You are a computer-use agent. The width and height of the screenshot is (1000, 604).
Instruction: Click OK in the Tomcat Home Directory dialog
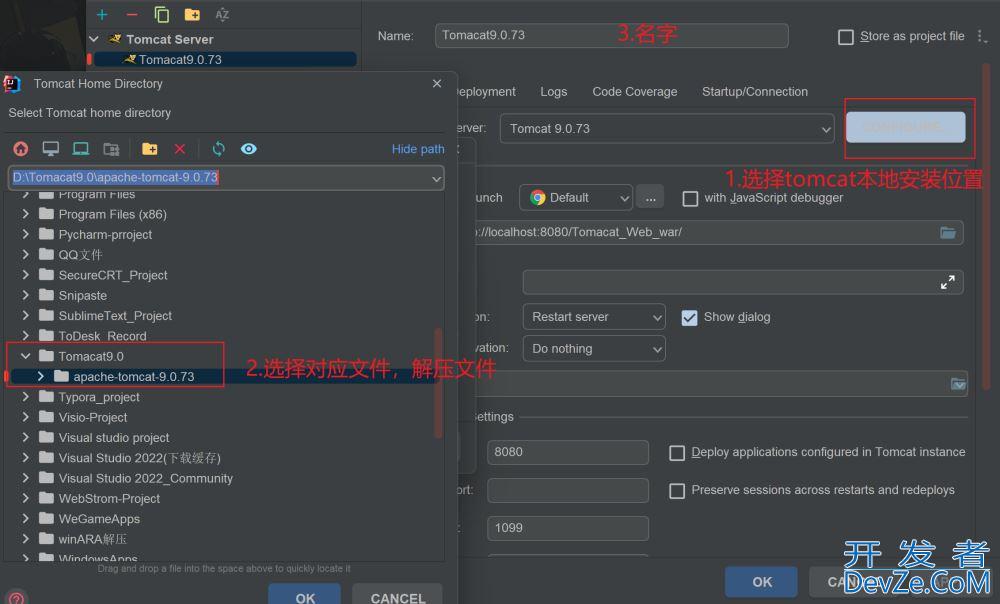304,594
